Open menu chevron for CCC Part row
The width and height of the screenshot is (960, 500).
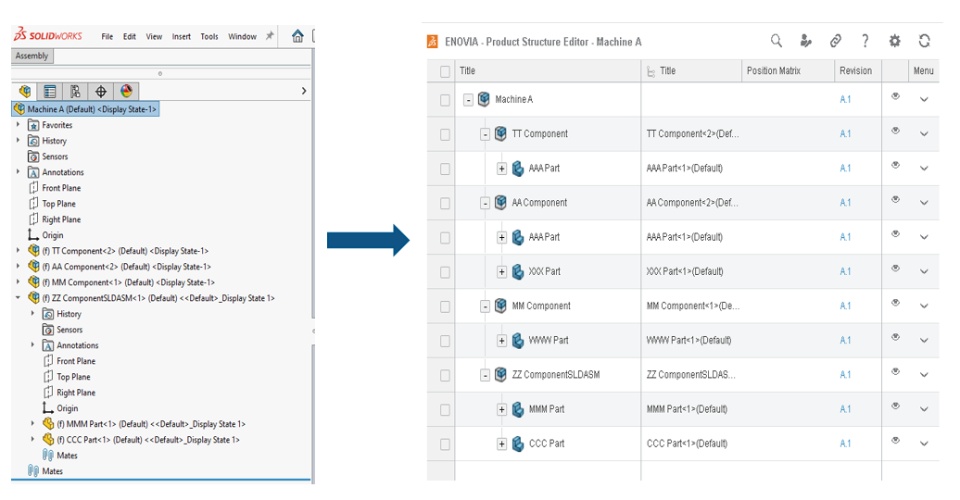[x=924, y=444]
